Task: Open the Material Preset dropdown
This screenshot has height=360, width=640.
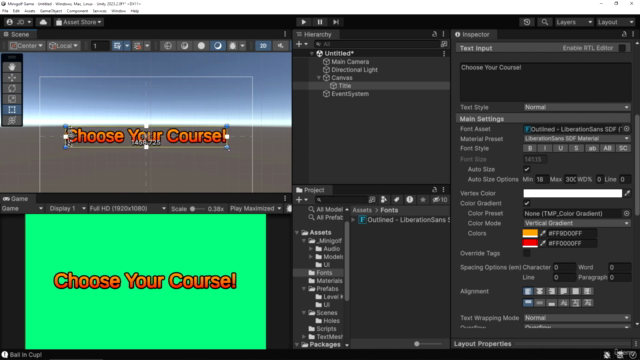Action: pyautogui.click(x=577, y=139)
